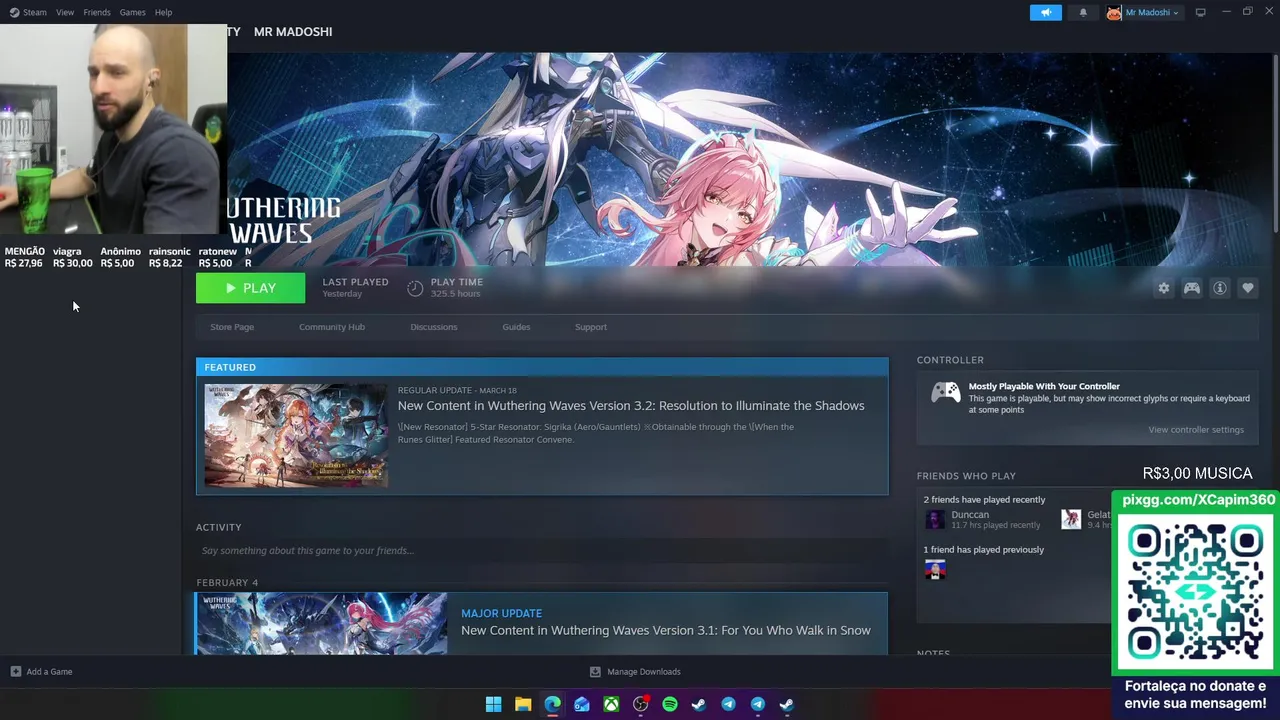This screenshot has width=1280, height=720.
Task: Click the controller compatibility gamepad icon
Action: pyautogui.click(x=946, y=392)
